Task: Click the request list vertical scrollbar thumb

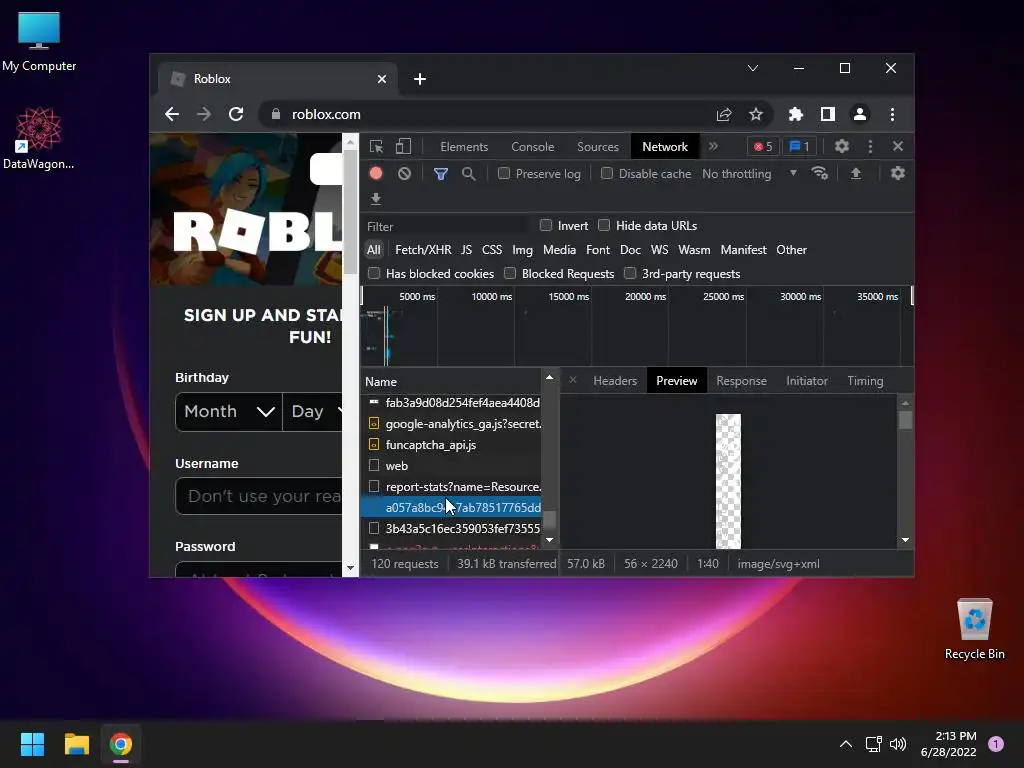Action: (550, 520)
